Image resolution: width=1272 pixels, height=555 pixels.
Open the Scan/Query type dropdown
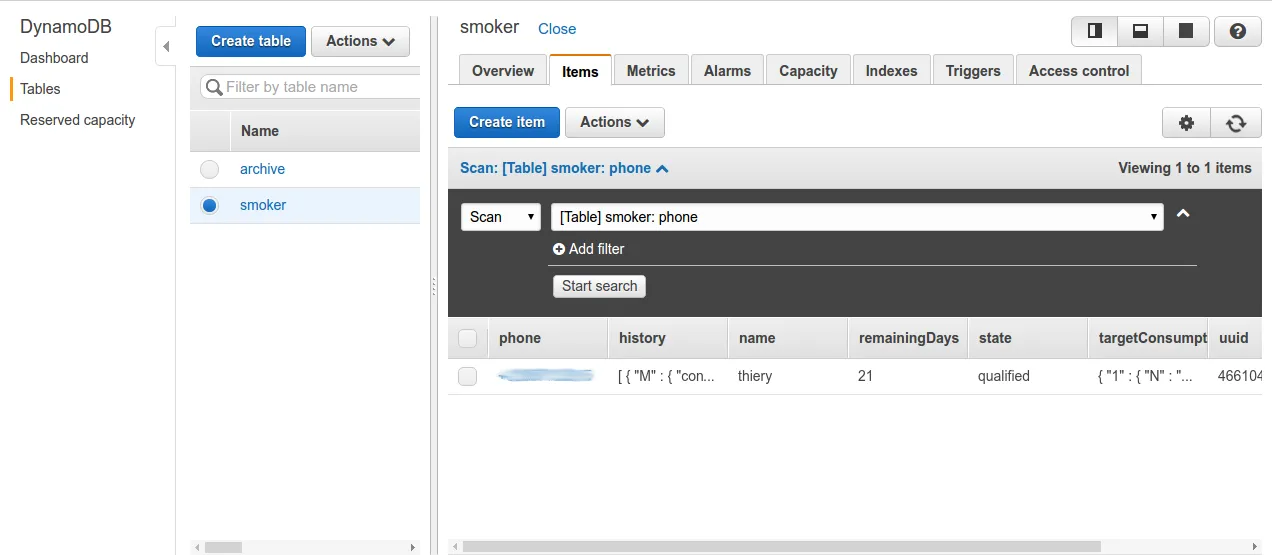tap(501, 217)
